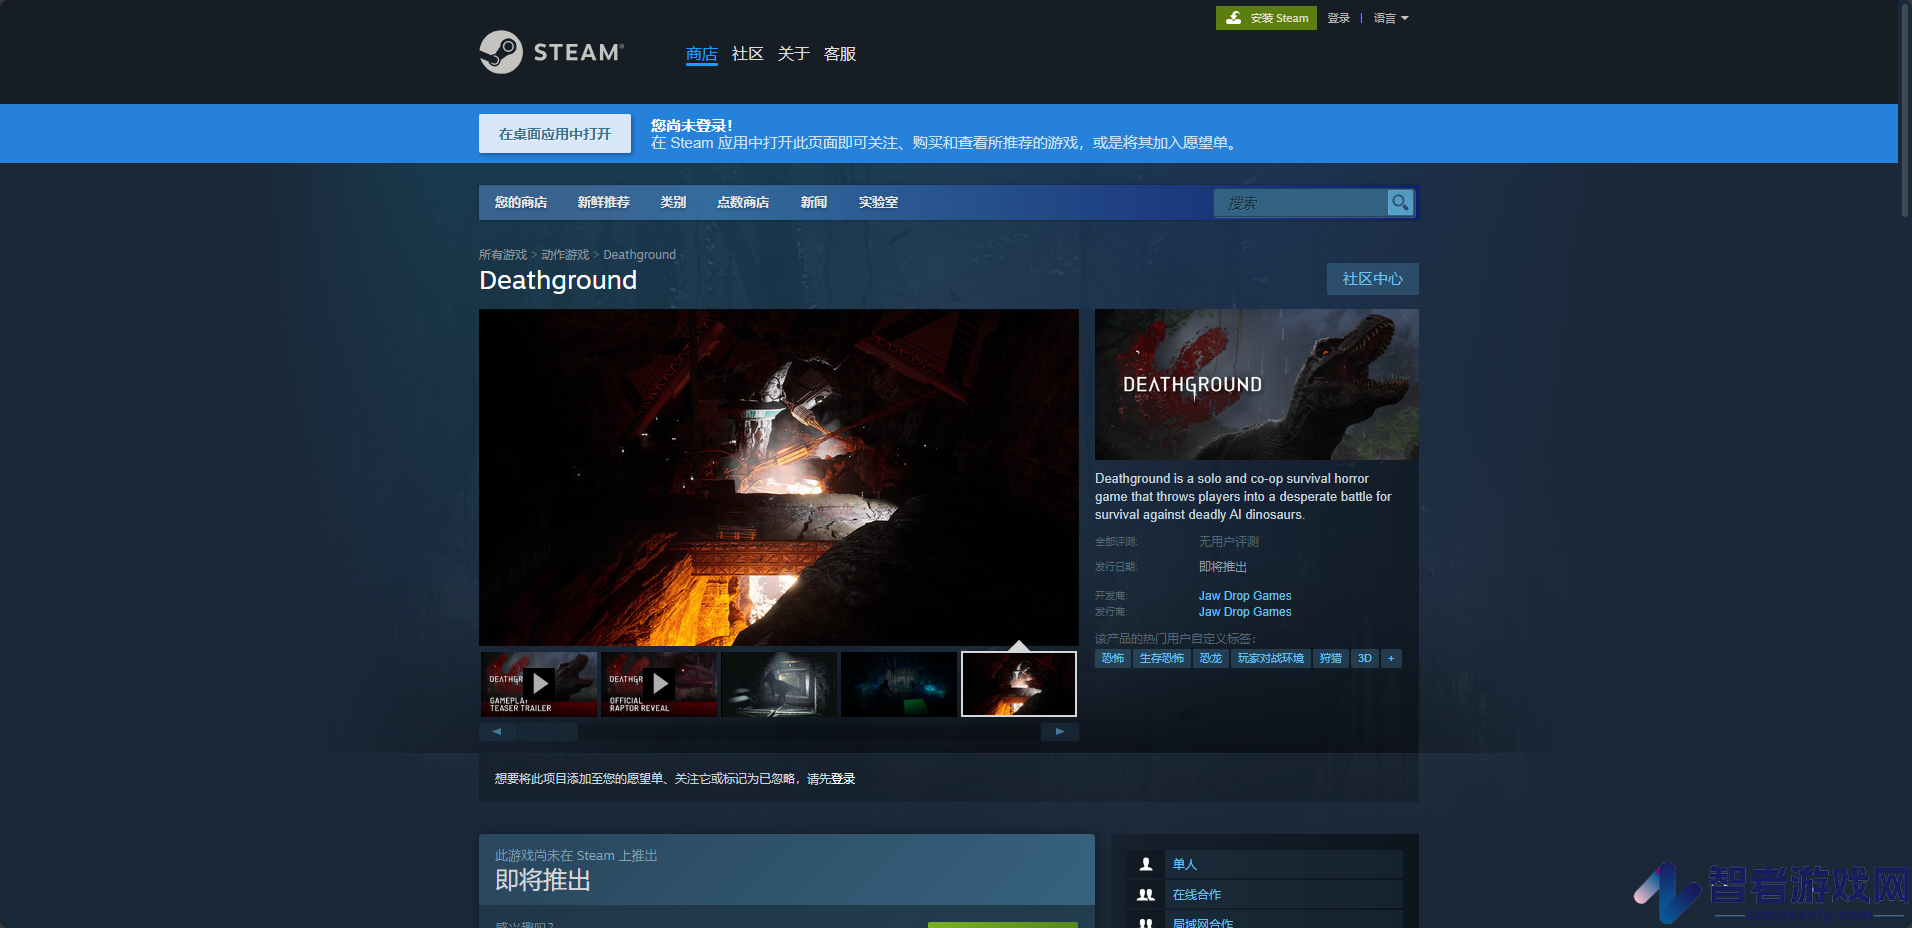1912x928 pixels.
Task: Click the 在桌面应用中打开 button
Action: pyautogui.click(x=555, y=134)
